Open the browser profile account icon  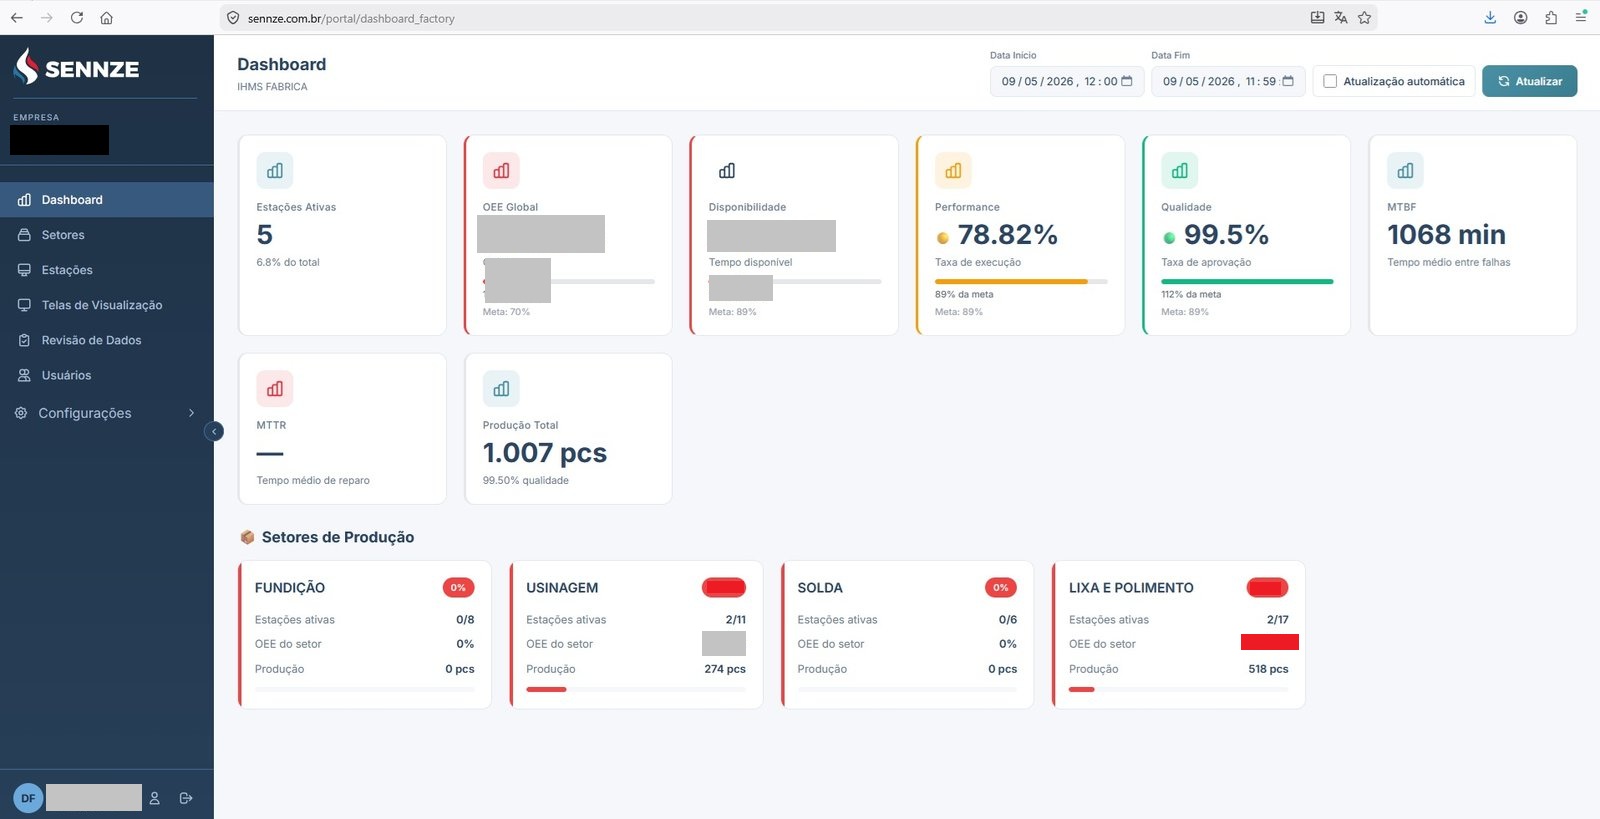[x=1520, y=18]
